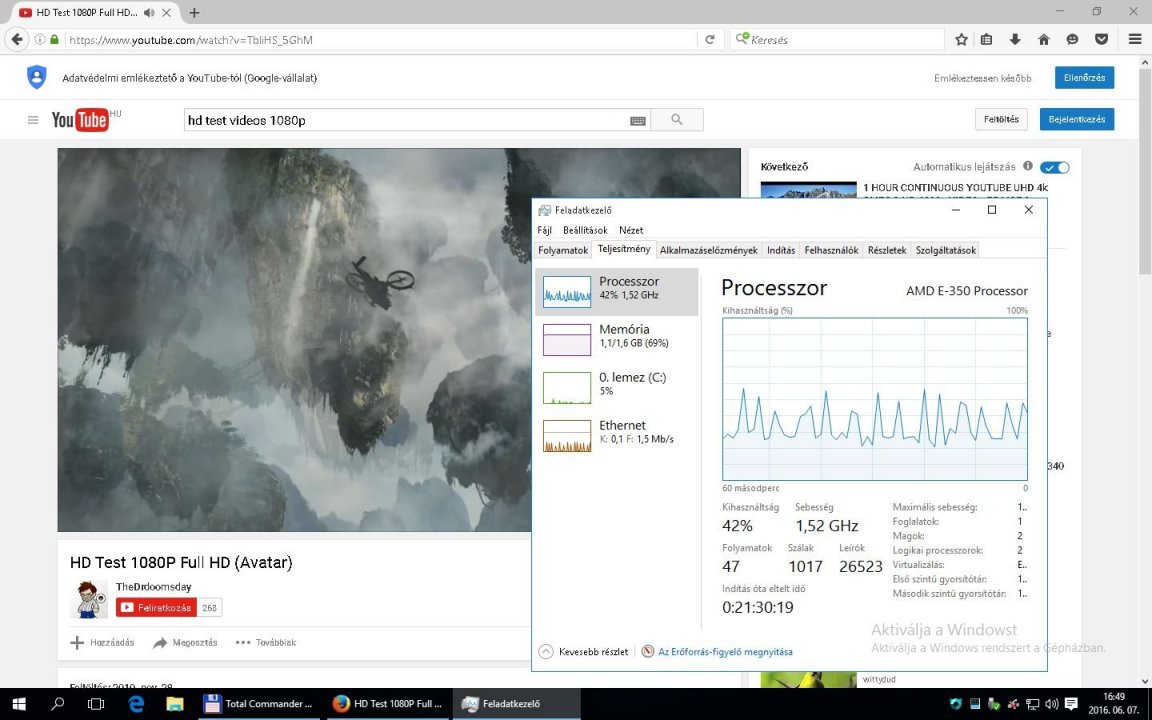Click the YouTube logo
This screenshot has width=1152, height=720.
click(81, 120)
